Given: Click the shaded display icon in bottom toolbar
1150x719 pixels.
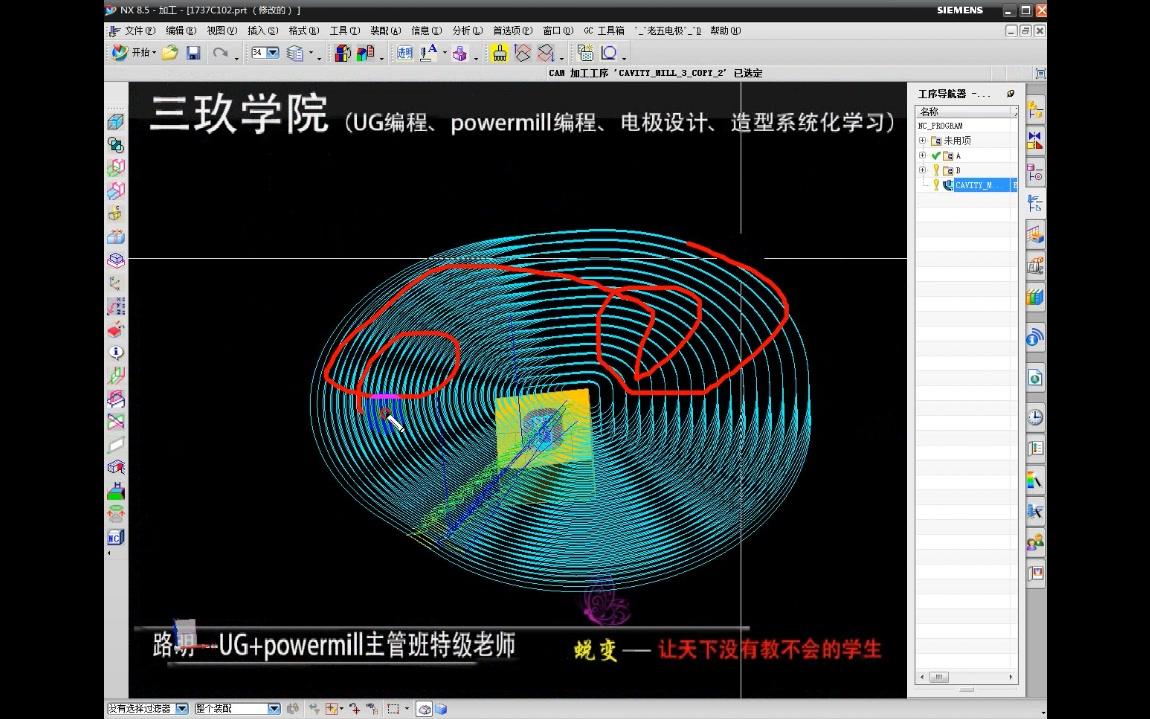Looking at the screenshot, I should point(426,710).
